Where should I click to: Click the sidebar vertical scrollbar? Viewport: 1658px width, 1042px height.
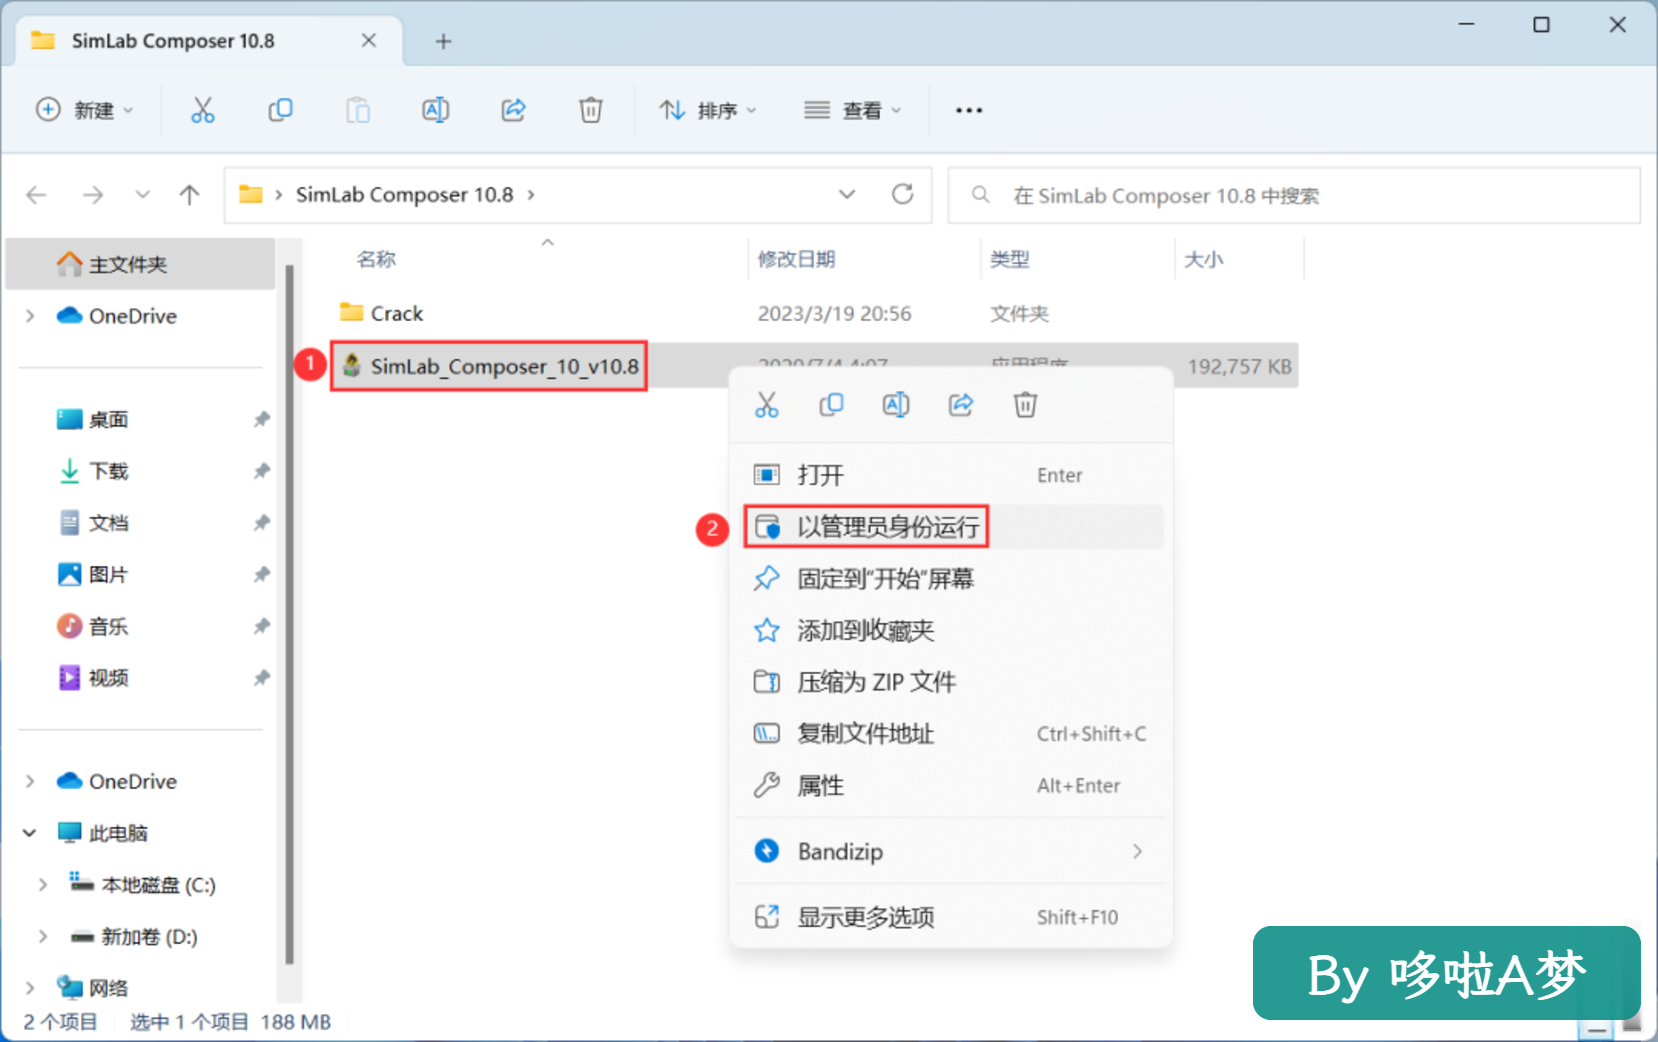[289, 615]
